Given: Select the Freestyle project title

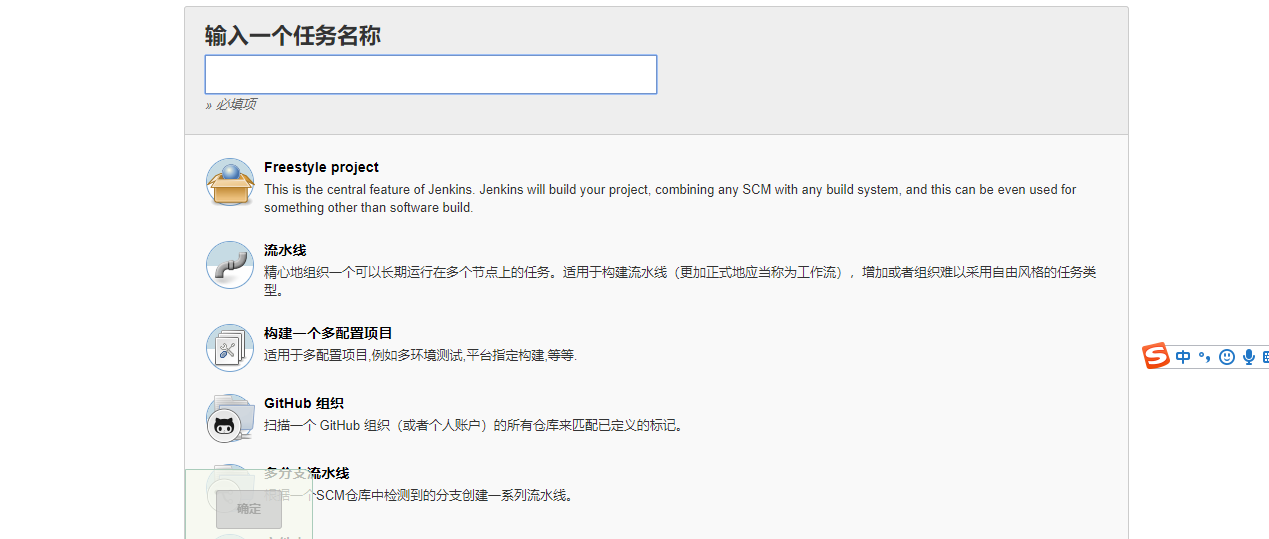Looking at the screenshot, I should point(321,167).
